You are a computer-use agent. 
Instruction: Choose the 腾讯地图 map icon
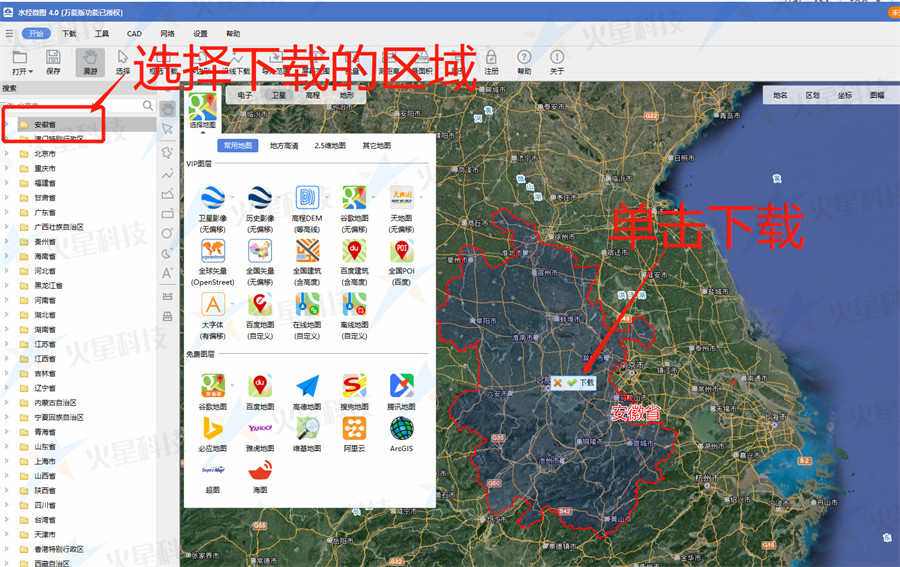pos(401,386)
